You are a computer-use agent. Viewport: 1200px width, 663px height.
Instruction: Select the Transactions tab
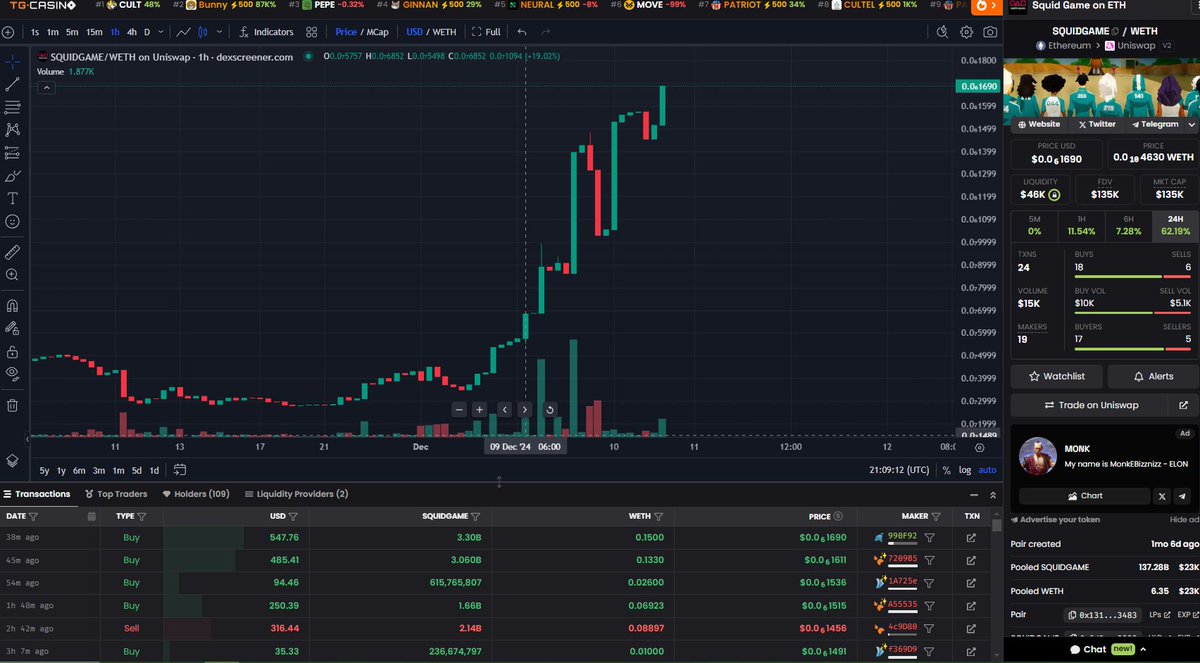[x=37, y=494]
